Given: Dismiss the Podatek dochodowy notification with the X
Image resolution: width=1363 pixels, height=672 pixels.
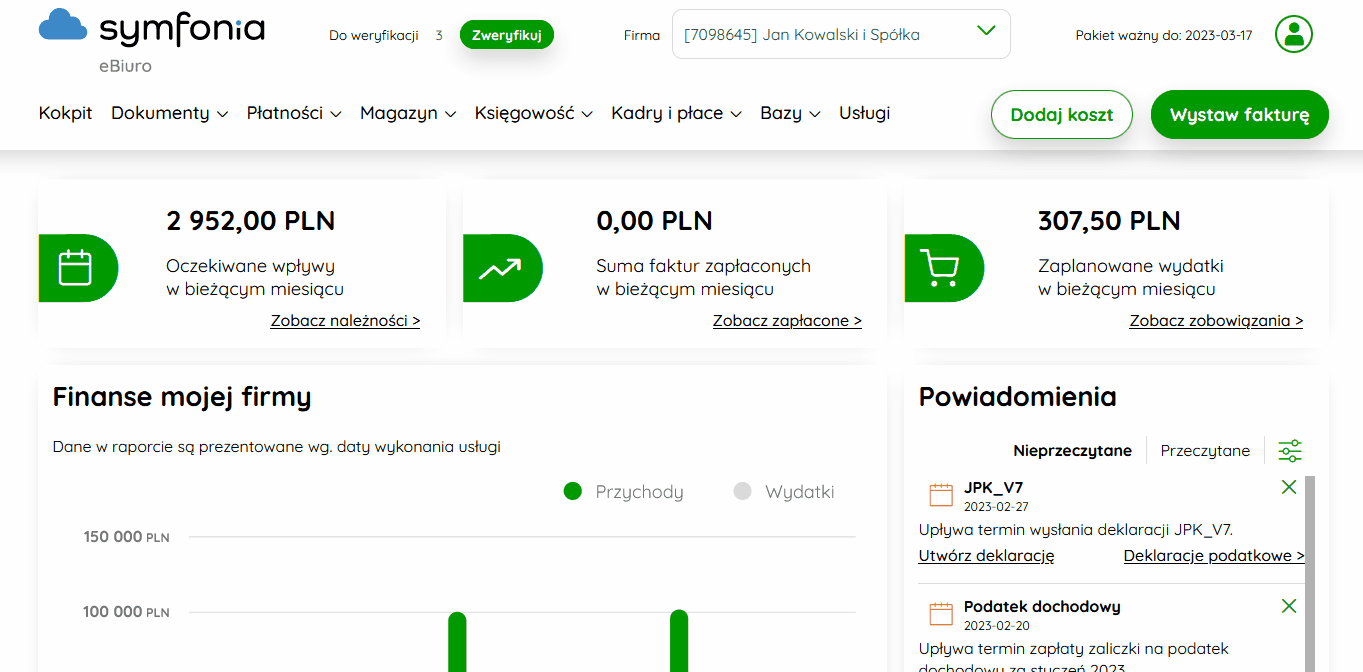Looking at the screenshot, I should click(1288, 606).
